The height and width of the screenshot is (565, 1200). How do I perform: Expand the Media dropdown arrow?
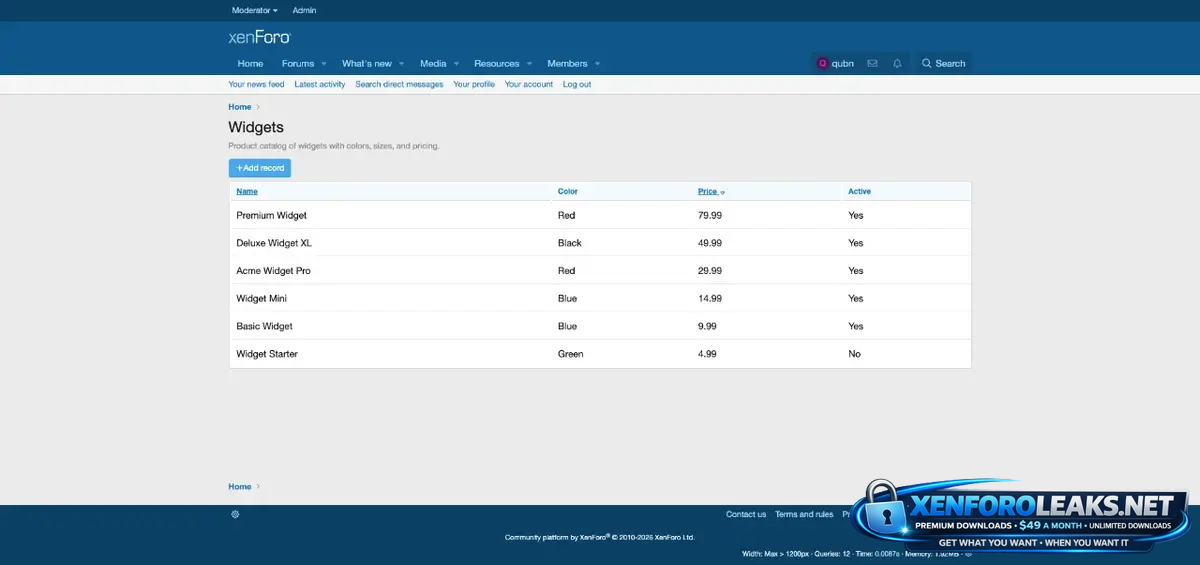point(456,64)
